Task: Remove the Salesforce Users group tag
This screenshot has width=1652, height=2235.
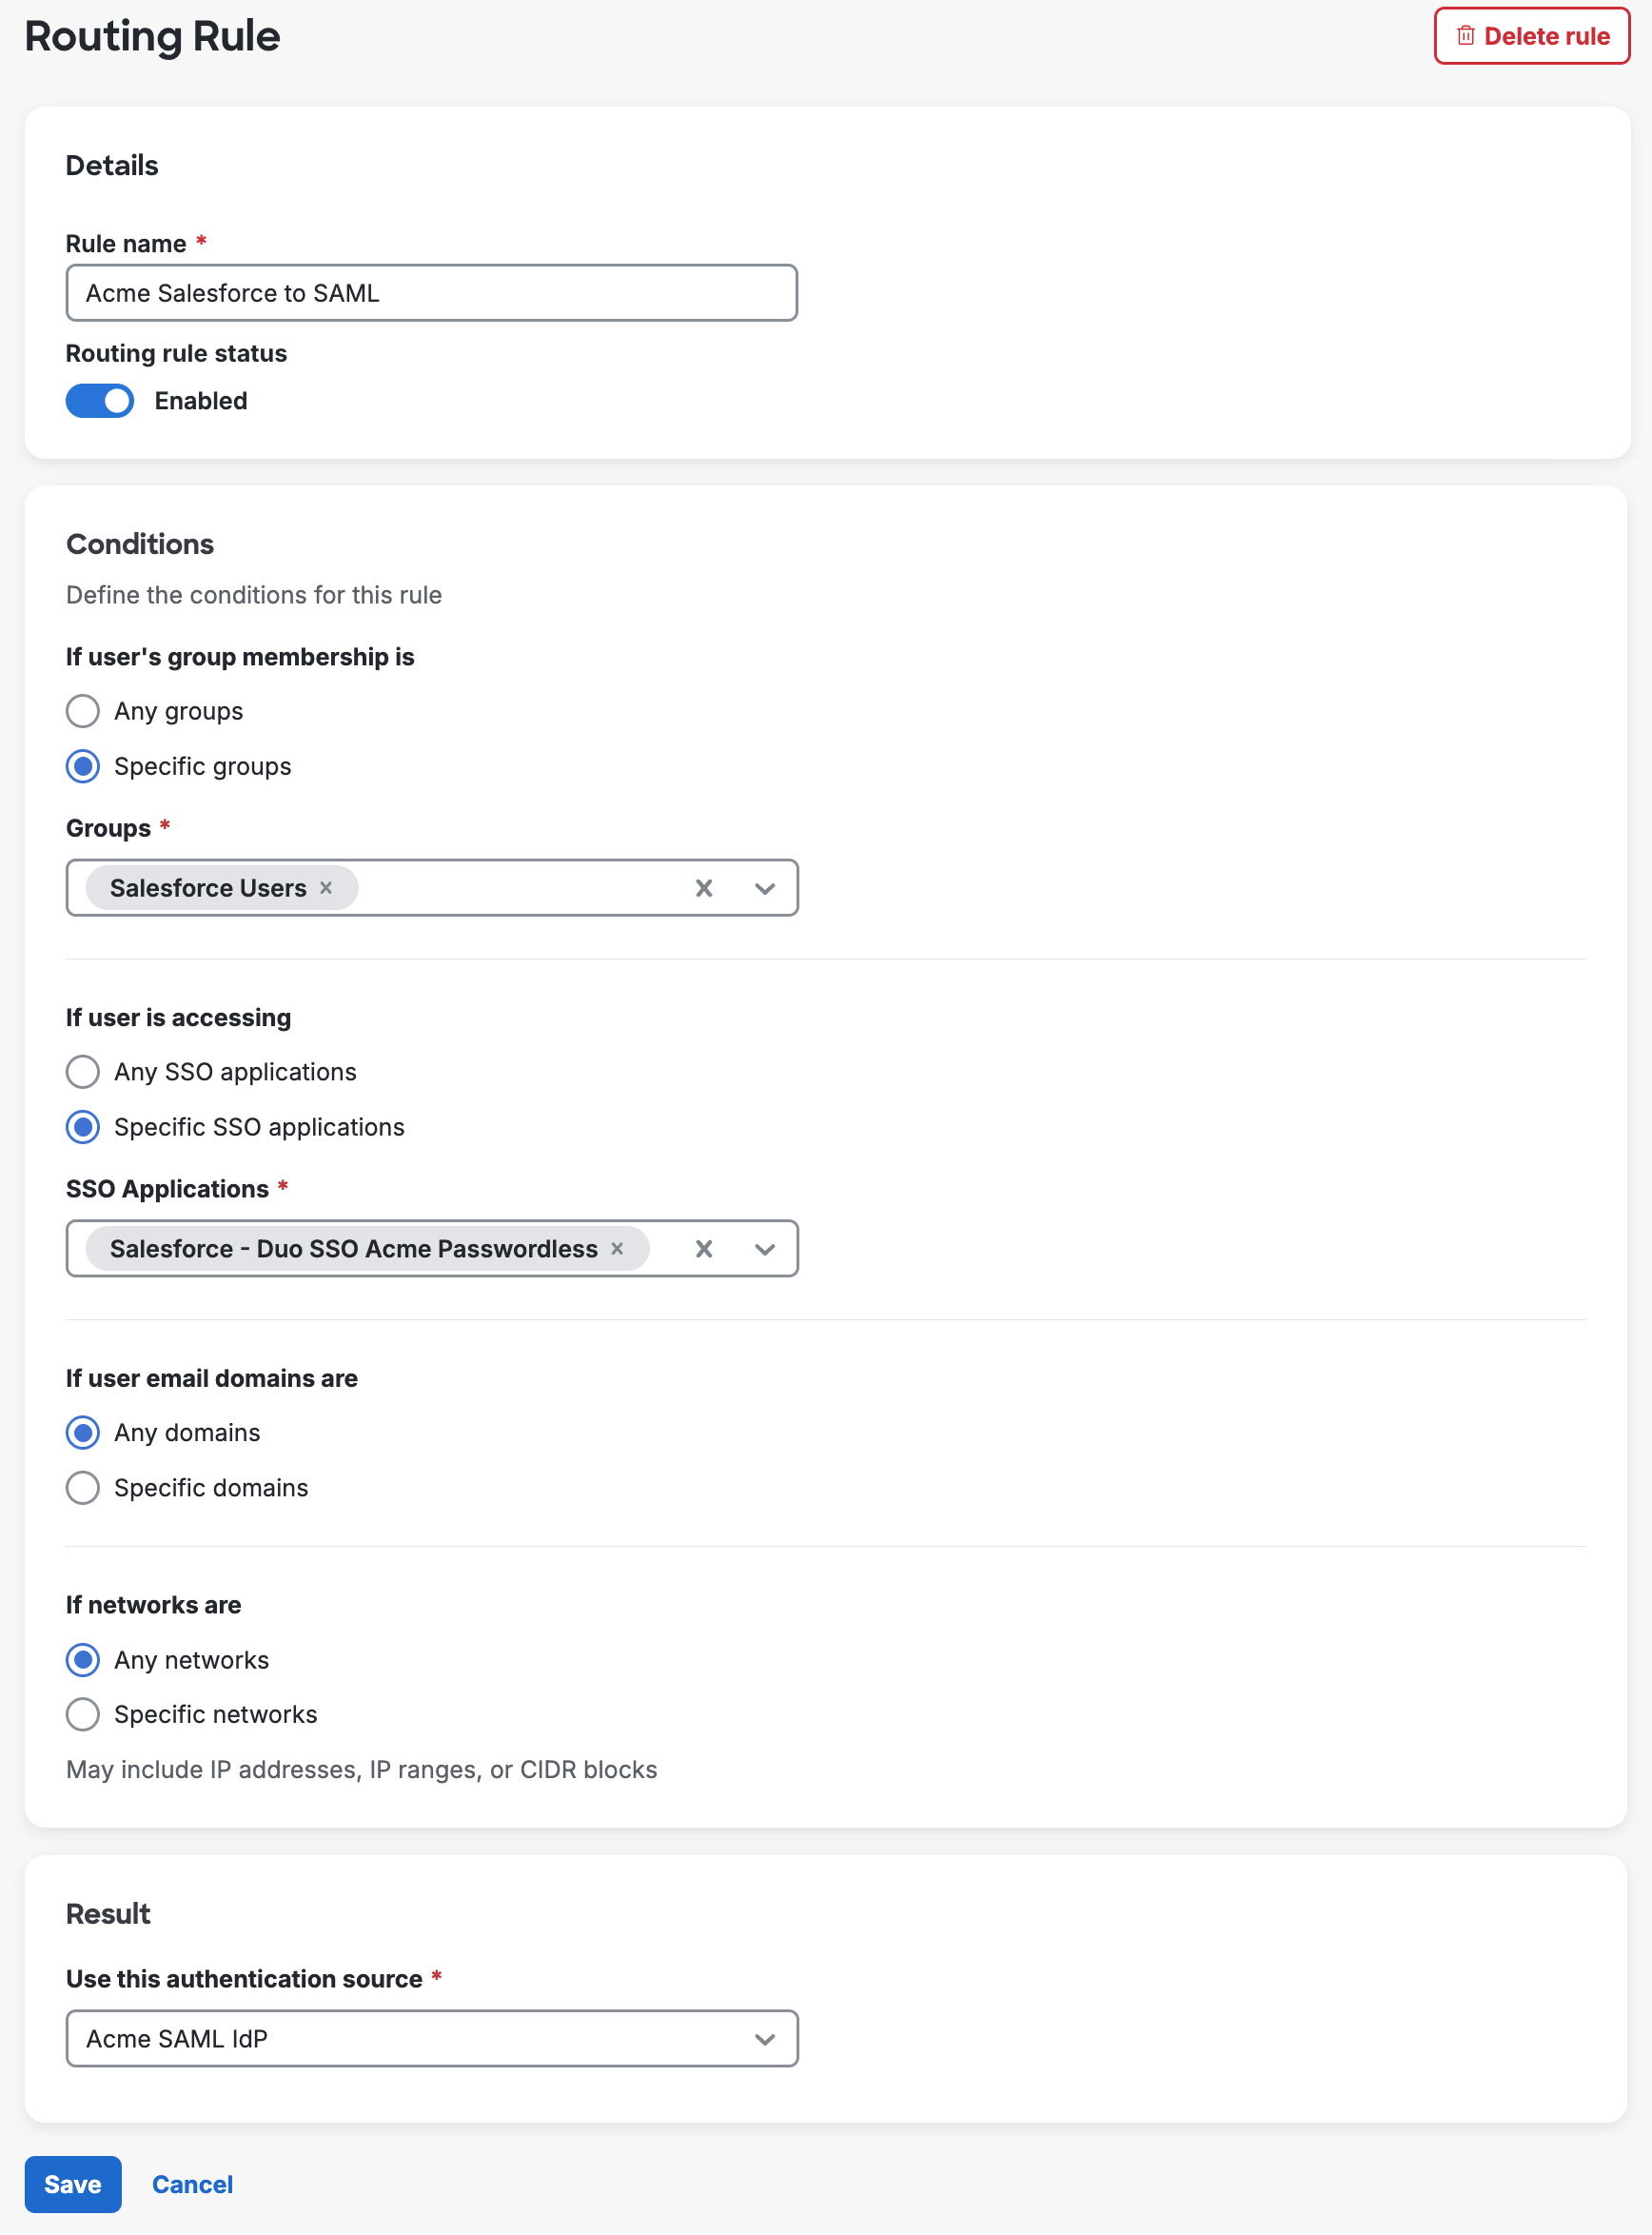Action: click(325, 887)
